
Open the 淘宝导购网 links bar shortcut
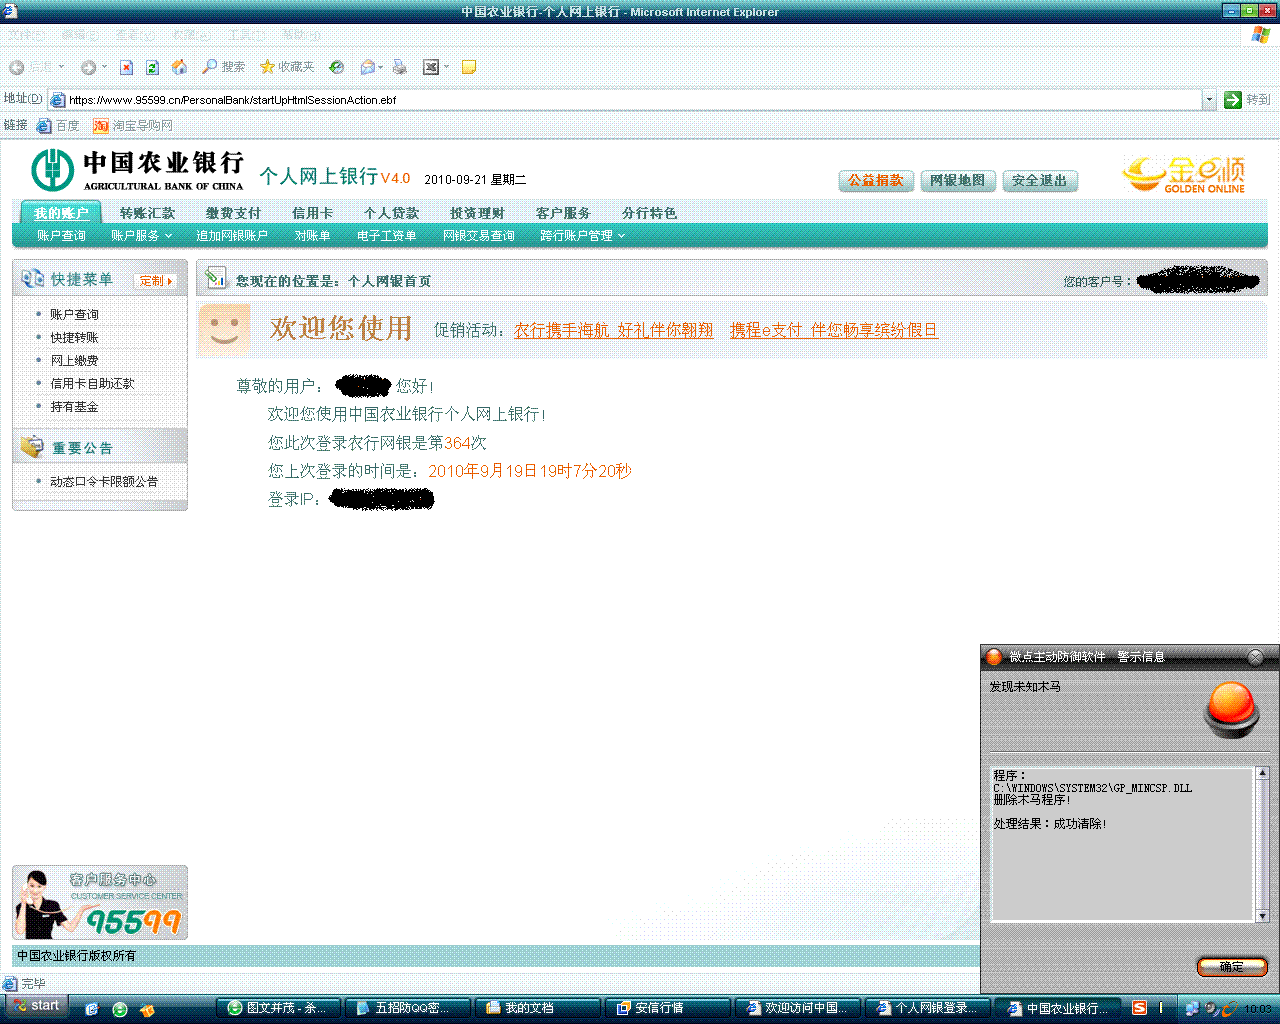pos(133,126)
